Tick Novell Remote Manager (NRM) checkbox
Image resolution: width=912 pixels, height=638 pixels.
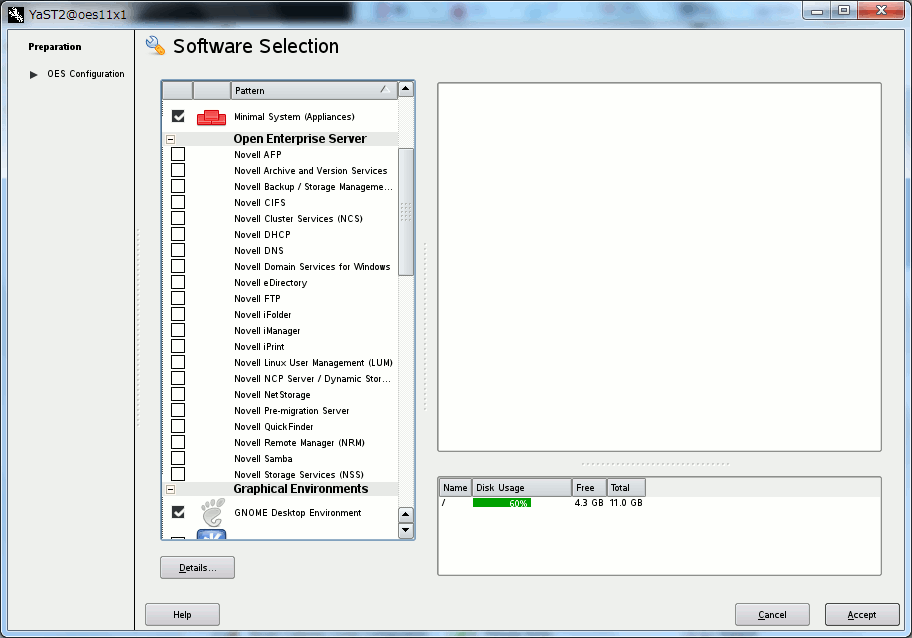point(178,442)
